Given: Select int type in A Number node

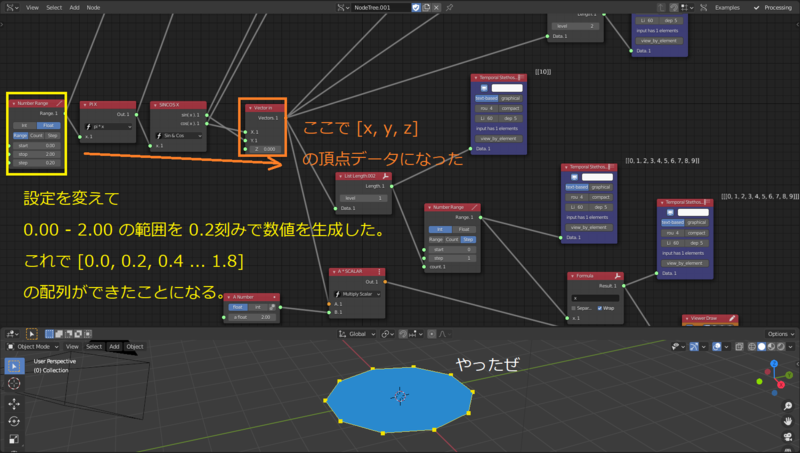Looking at the screenshot, I should [x=258, y=307].
